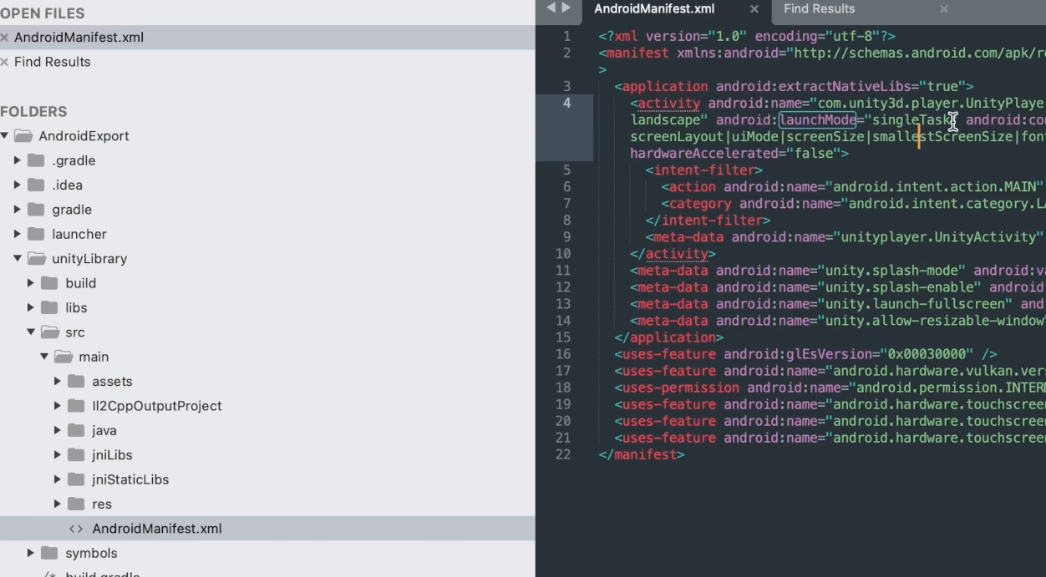This screenshot has width=1046, height=577.
Task: Collapse the AndroidExport root folder
Action: pyautogui.click(x=5, y=136)
